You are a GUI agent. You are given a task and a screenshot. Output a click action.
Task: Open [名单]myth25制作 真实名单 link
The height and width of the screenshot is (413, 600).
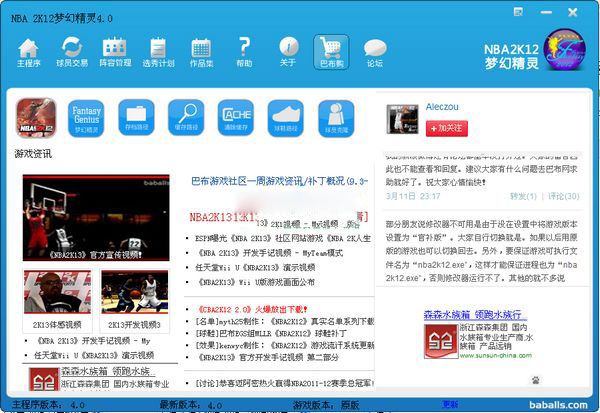tap(285, 321)
